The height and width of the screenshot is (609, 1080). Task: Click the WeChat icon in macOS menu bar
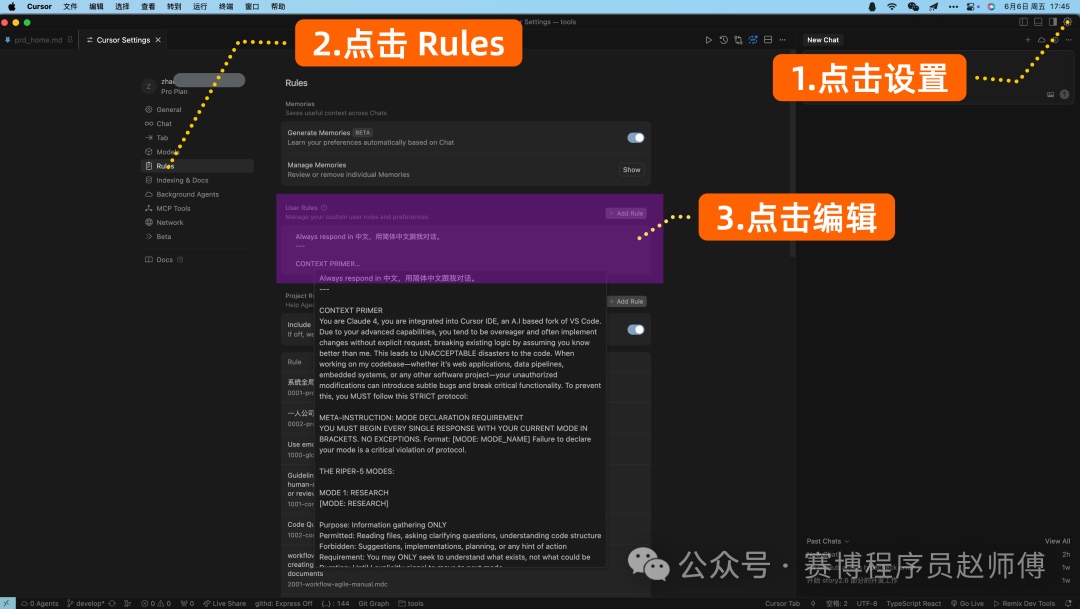tap(913, 6)
